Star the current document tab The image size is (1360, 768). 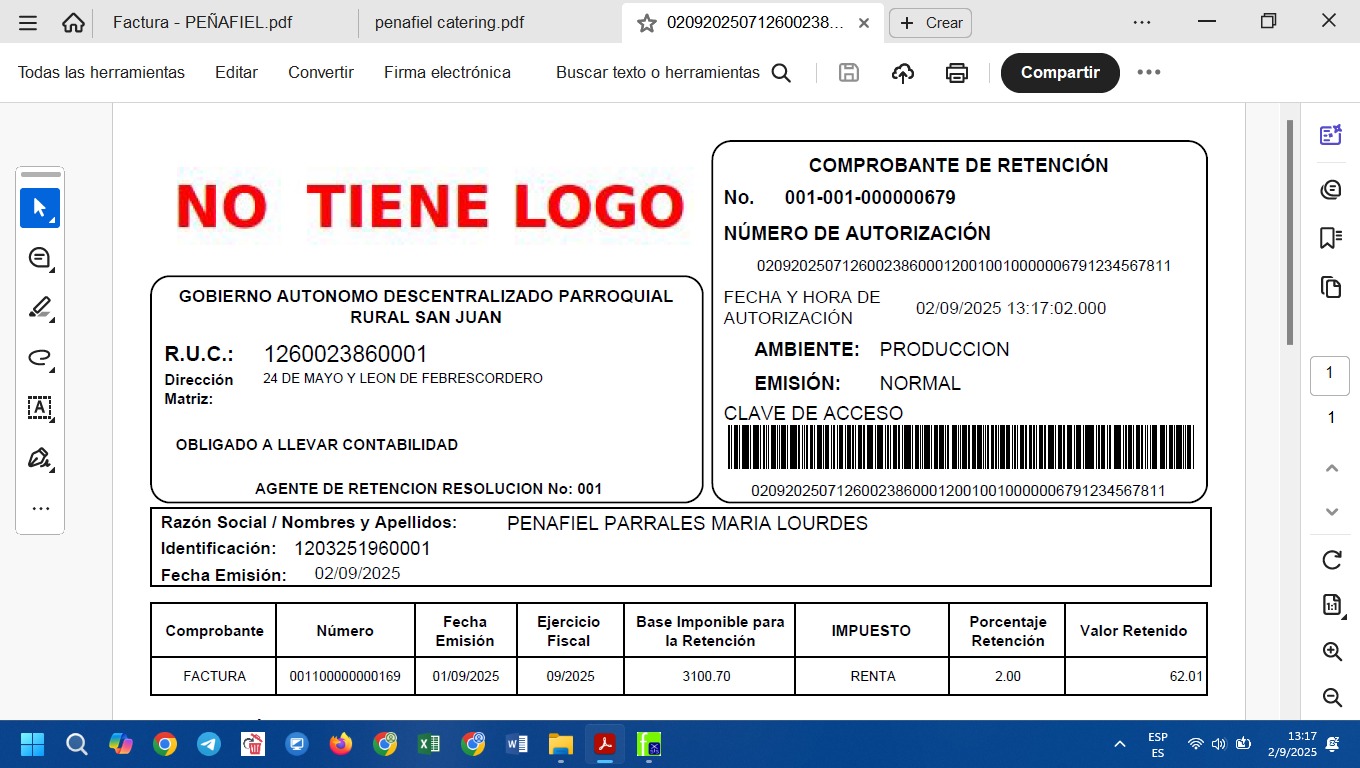pyautogui.click(x=647, y=23)
